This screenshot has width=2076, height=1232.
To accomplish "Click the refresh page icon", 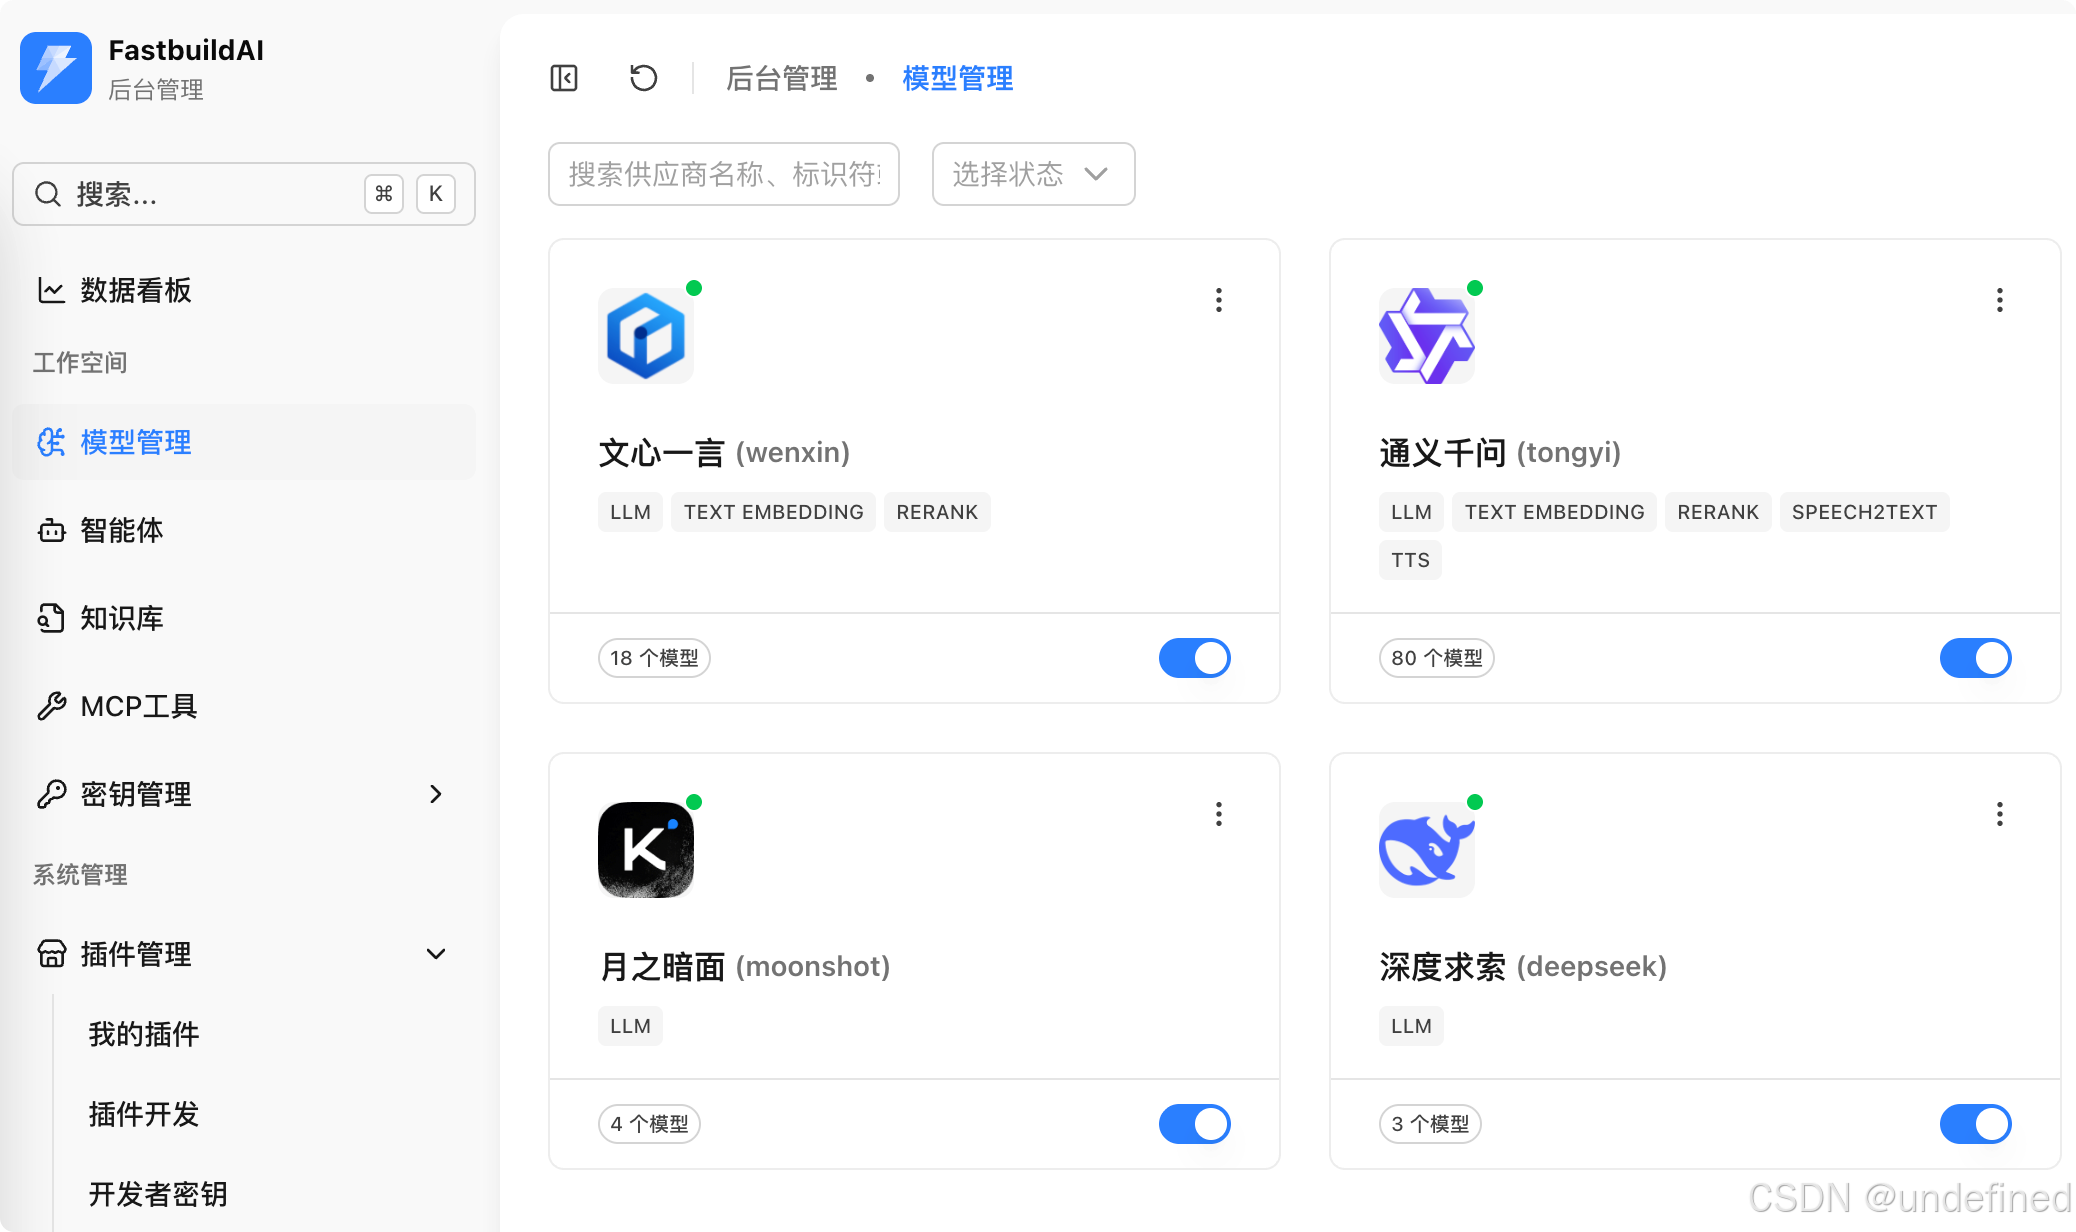I will [643, 78].
